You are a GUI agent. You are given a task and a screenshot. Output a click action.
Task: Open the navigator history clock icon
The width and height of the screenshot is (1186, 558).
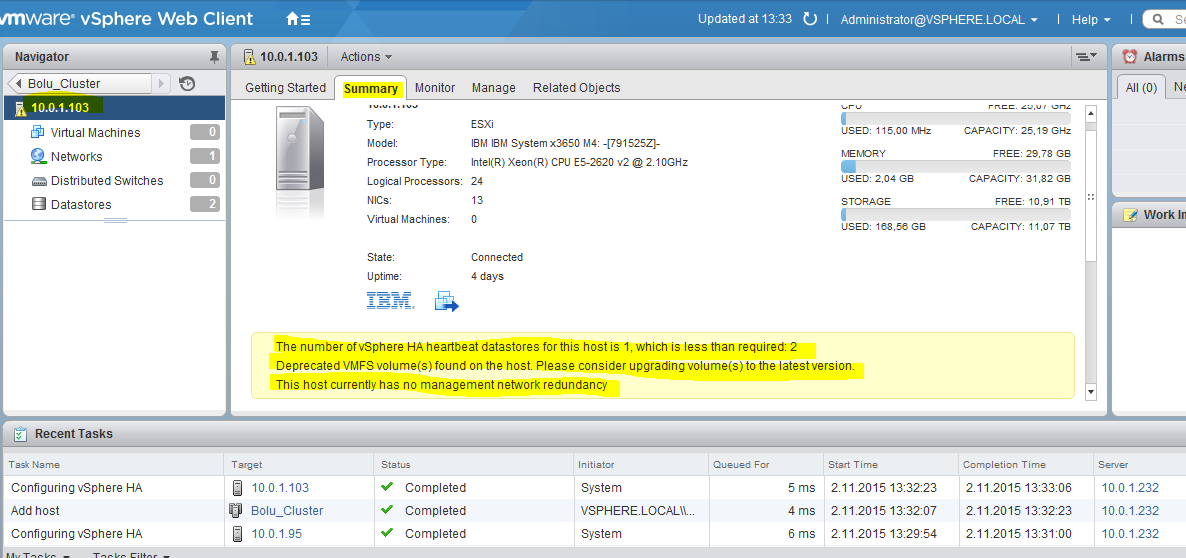tap(187, 83)
